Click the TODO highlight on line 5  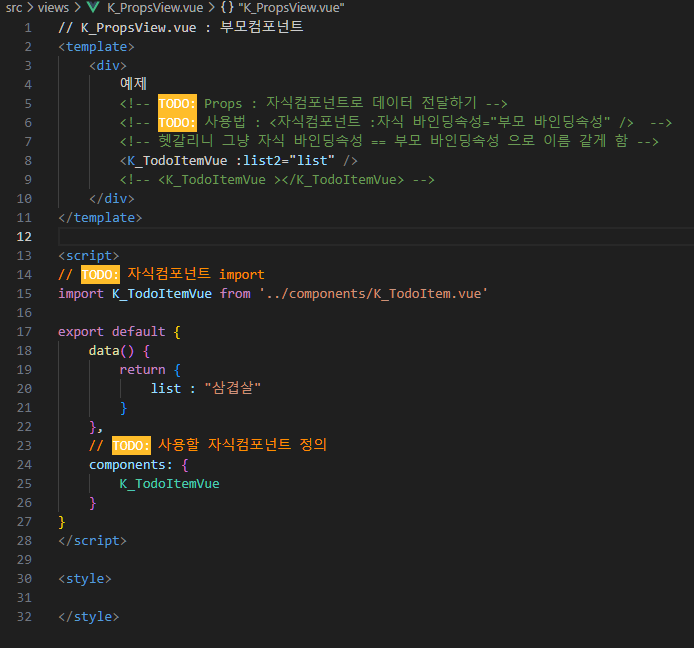(177, 104)
